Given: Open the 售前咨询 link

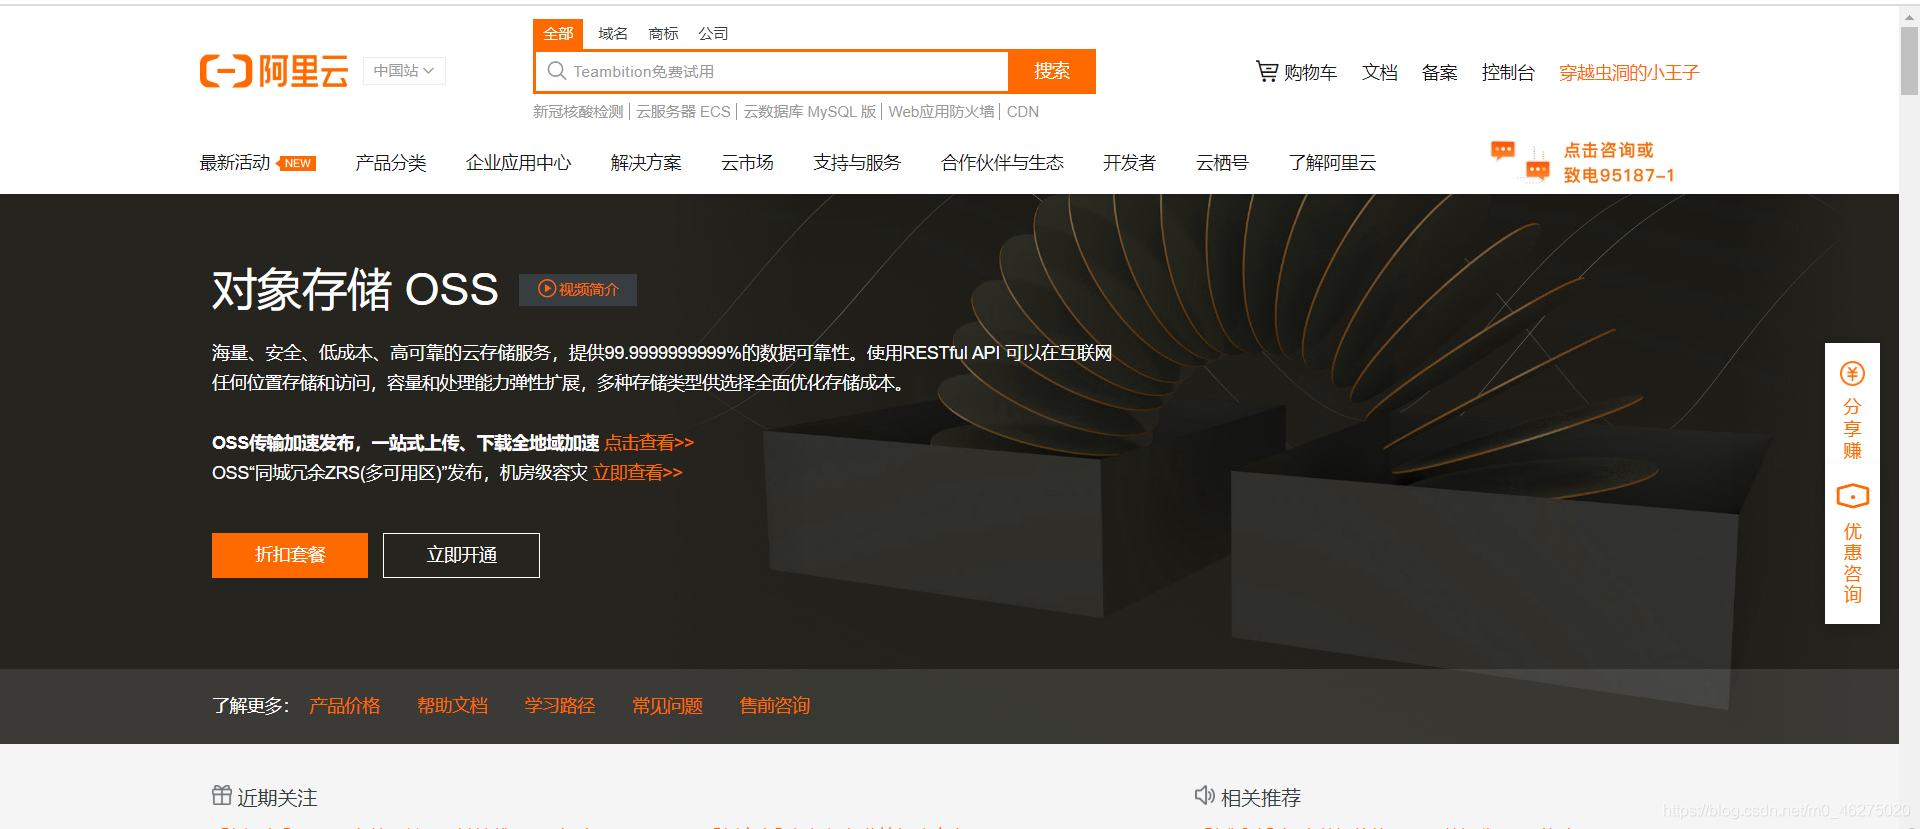Looking at the screenshot, I should [x=775, y=706].
